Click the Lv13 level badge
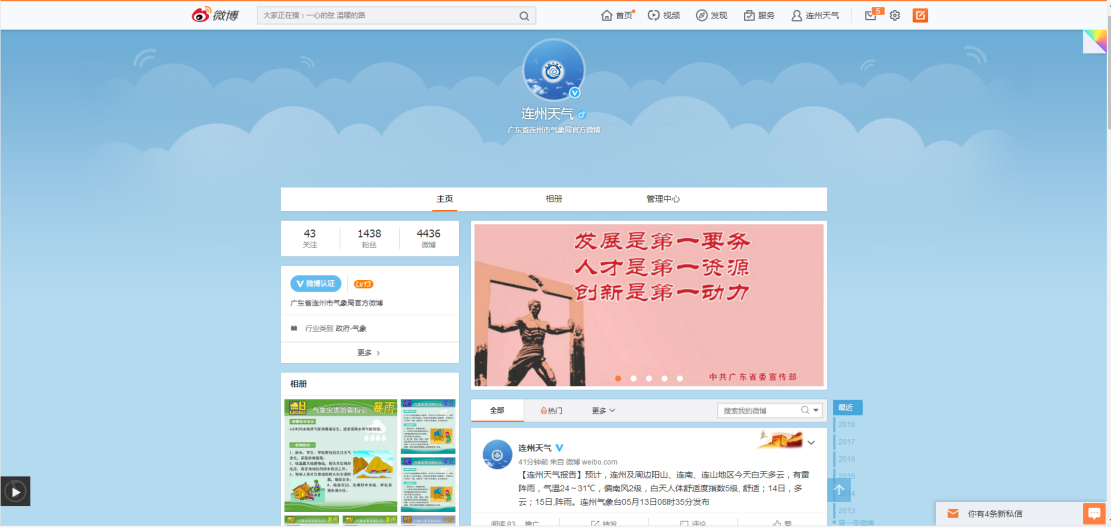 (x=363, y=284)
